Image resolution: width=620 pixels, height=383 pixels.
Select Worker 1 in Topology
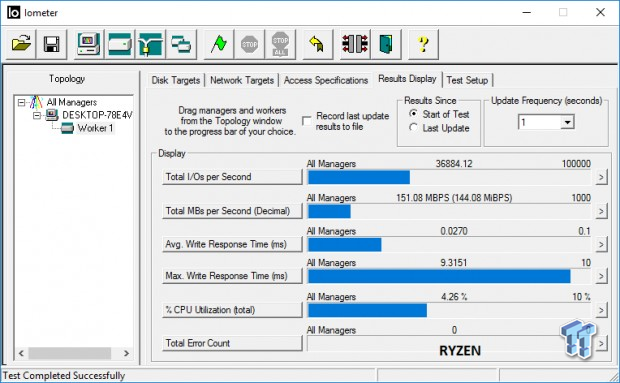95,128
